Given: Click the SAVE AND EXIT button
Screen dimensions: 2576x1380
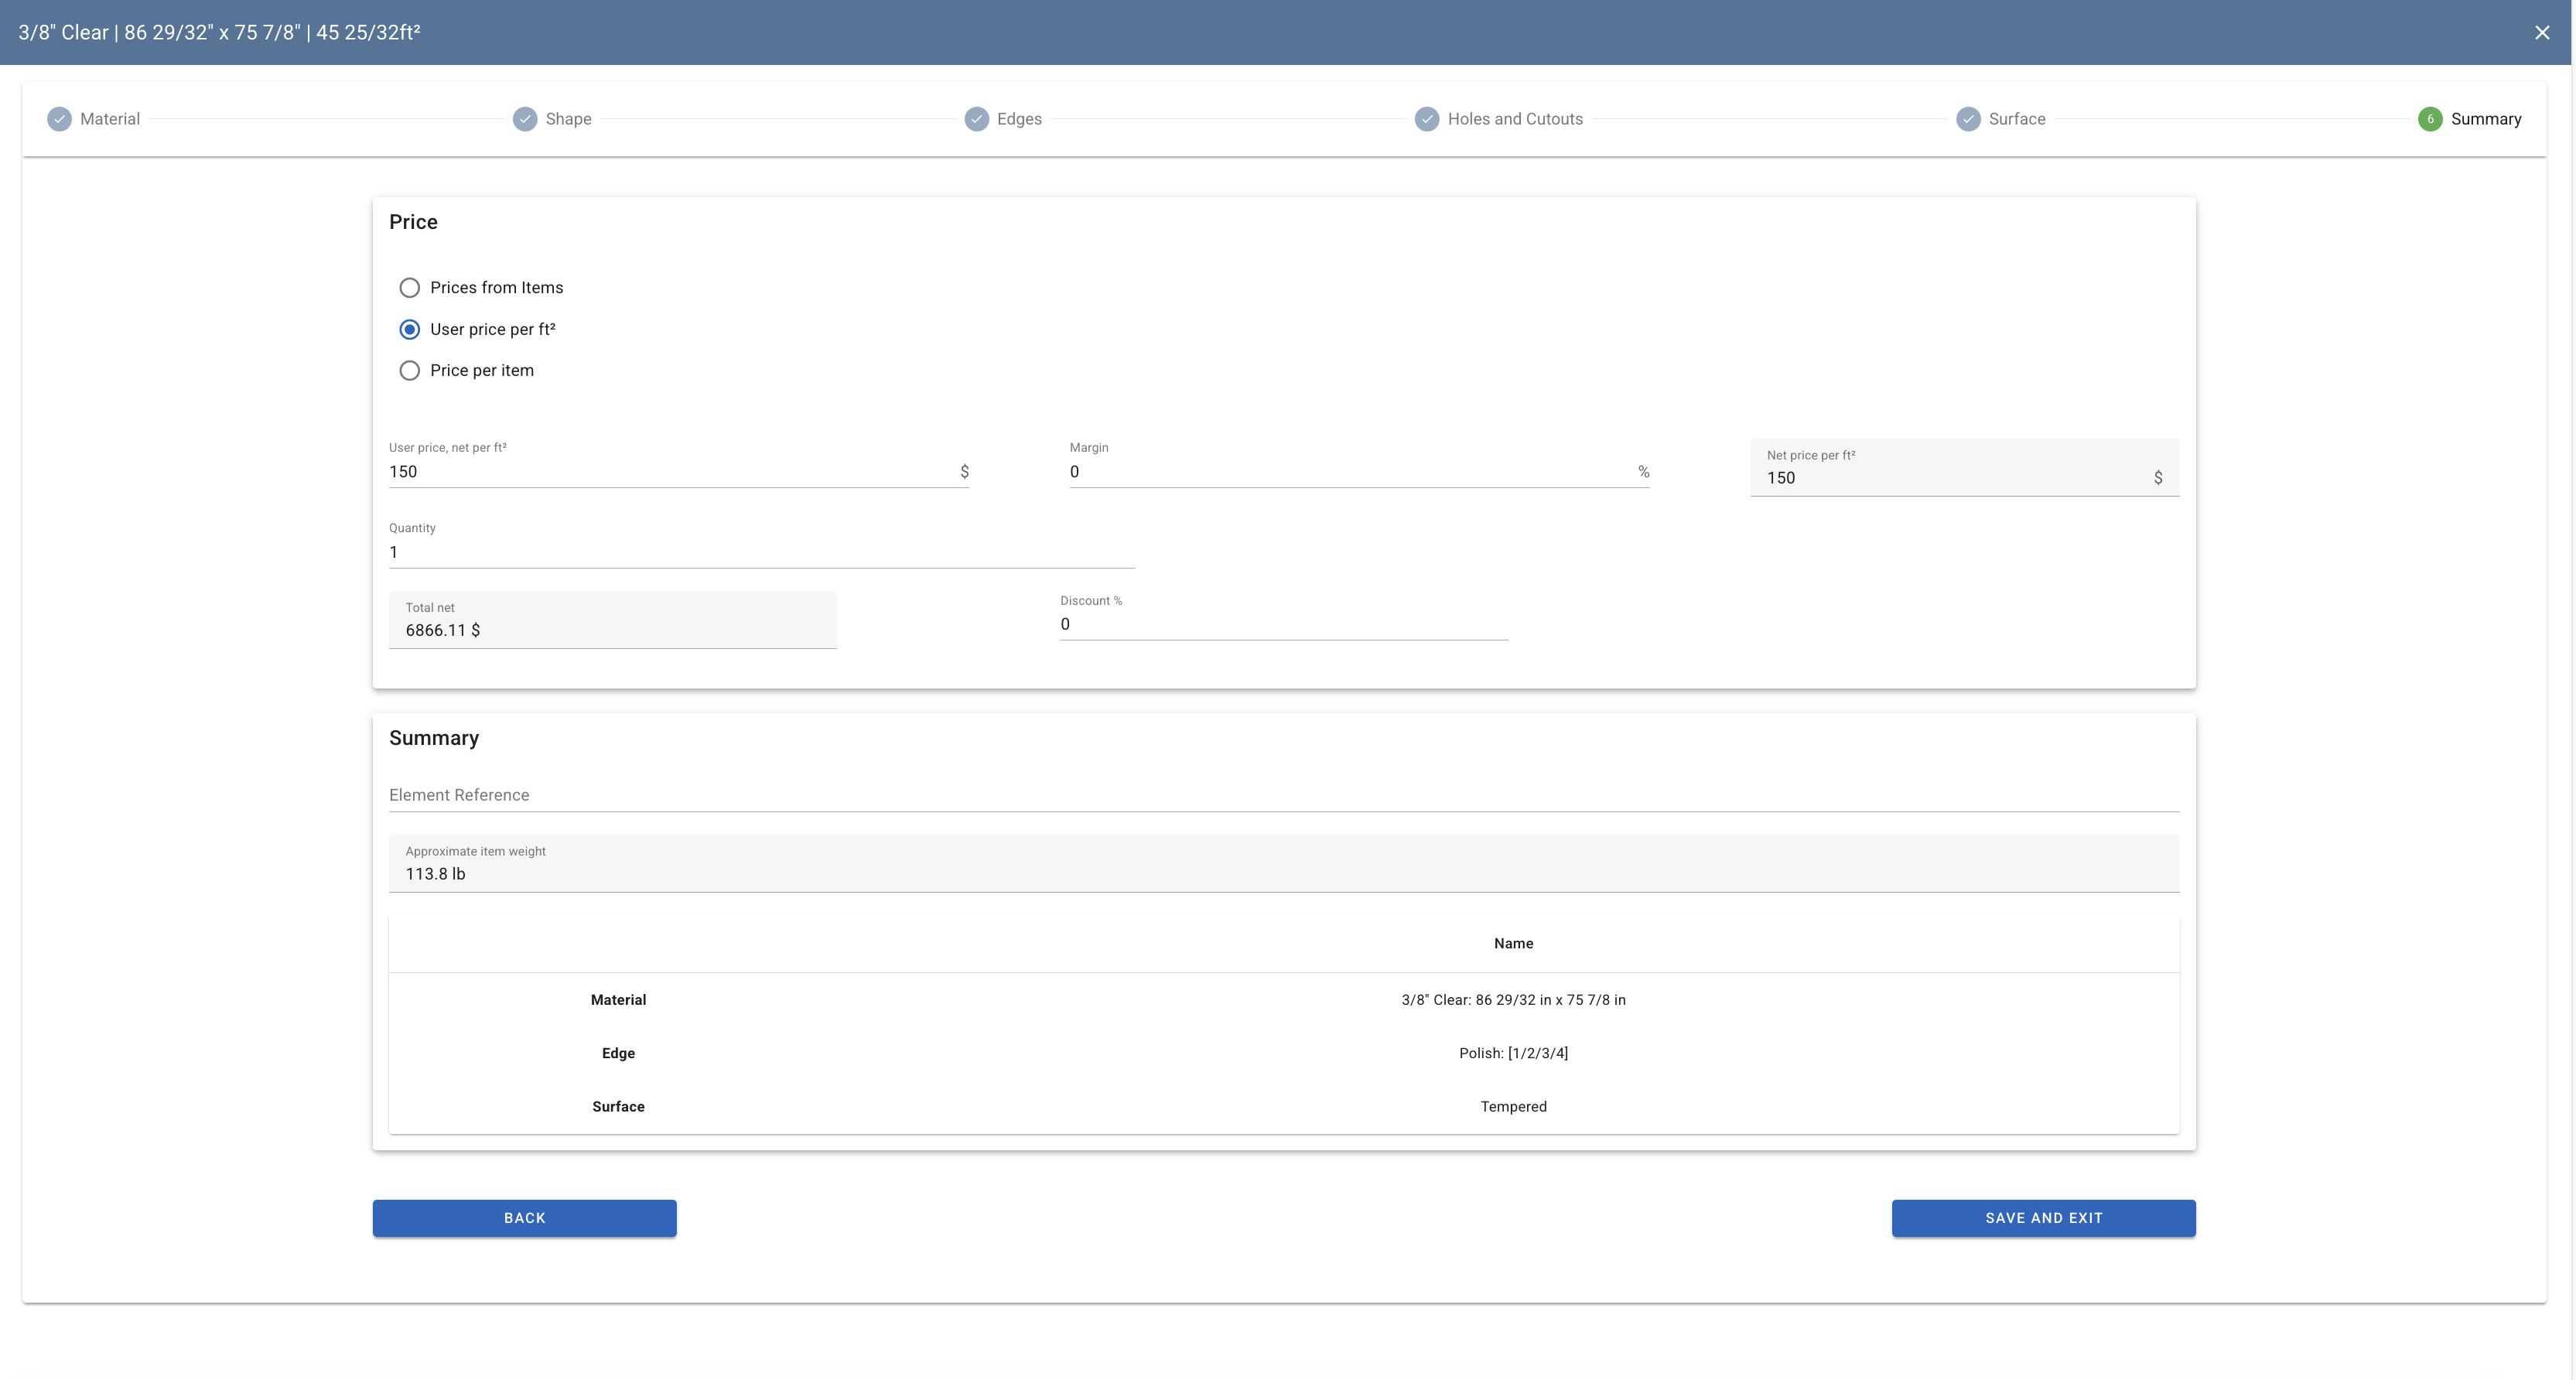Looking at the screenshot, I should pyautogui.click(x=2043, y=1218).
